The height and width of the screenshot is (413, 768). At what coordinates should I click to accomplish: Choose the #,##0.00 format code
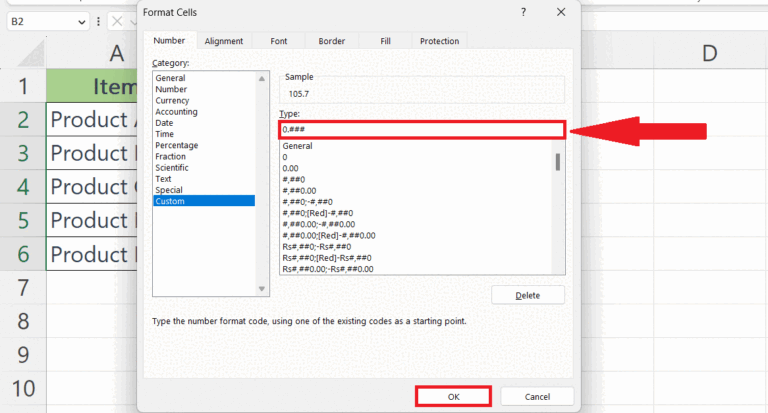(299, 191)
